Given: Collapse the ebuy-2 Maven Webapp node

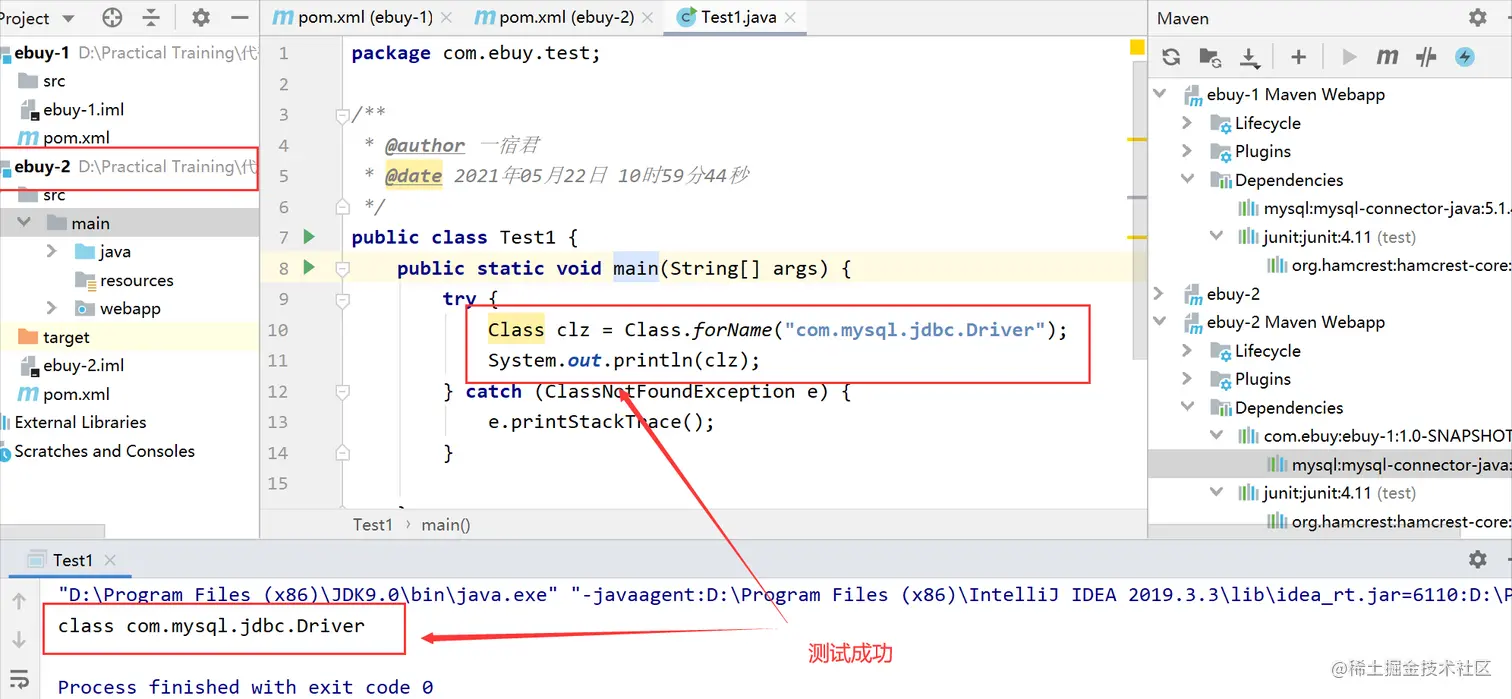Looking at the screenshot, I should pos(1160,322).
